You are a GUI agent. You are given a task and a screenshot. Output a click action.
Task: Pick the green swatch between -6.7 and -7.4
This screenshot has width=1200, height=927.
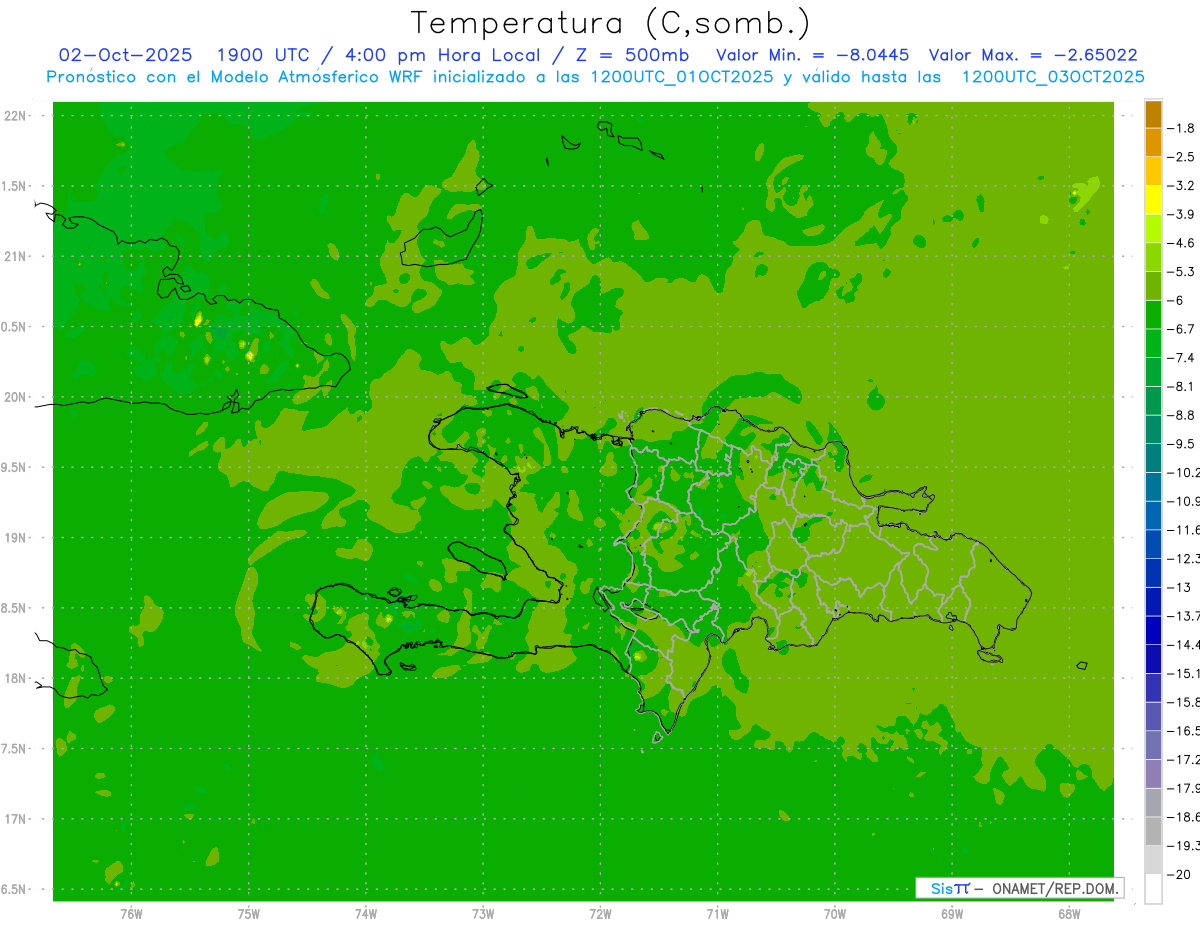pyautogui.click(x=1153, y=343)
